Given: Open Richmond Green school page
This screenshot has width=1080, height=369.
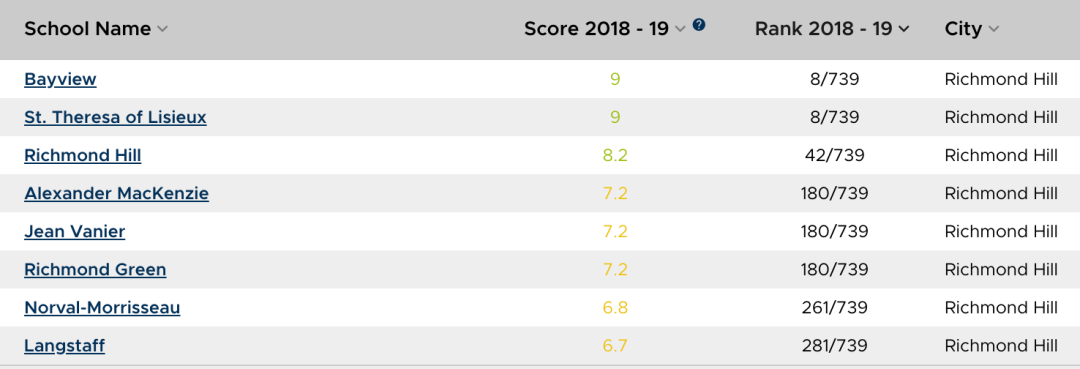Looking at the screenshot, I should click(x=95, y=269).
